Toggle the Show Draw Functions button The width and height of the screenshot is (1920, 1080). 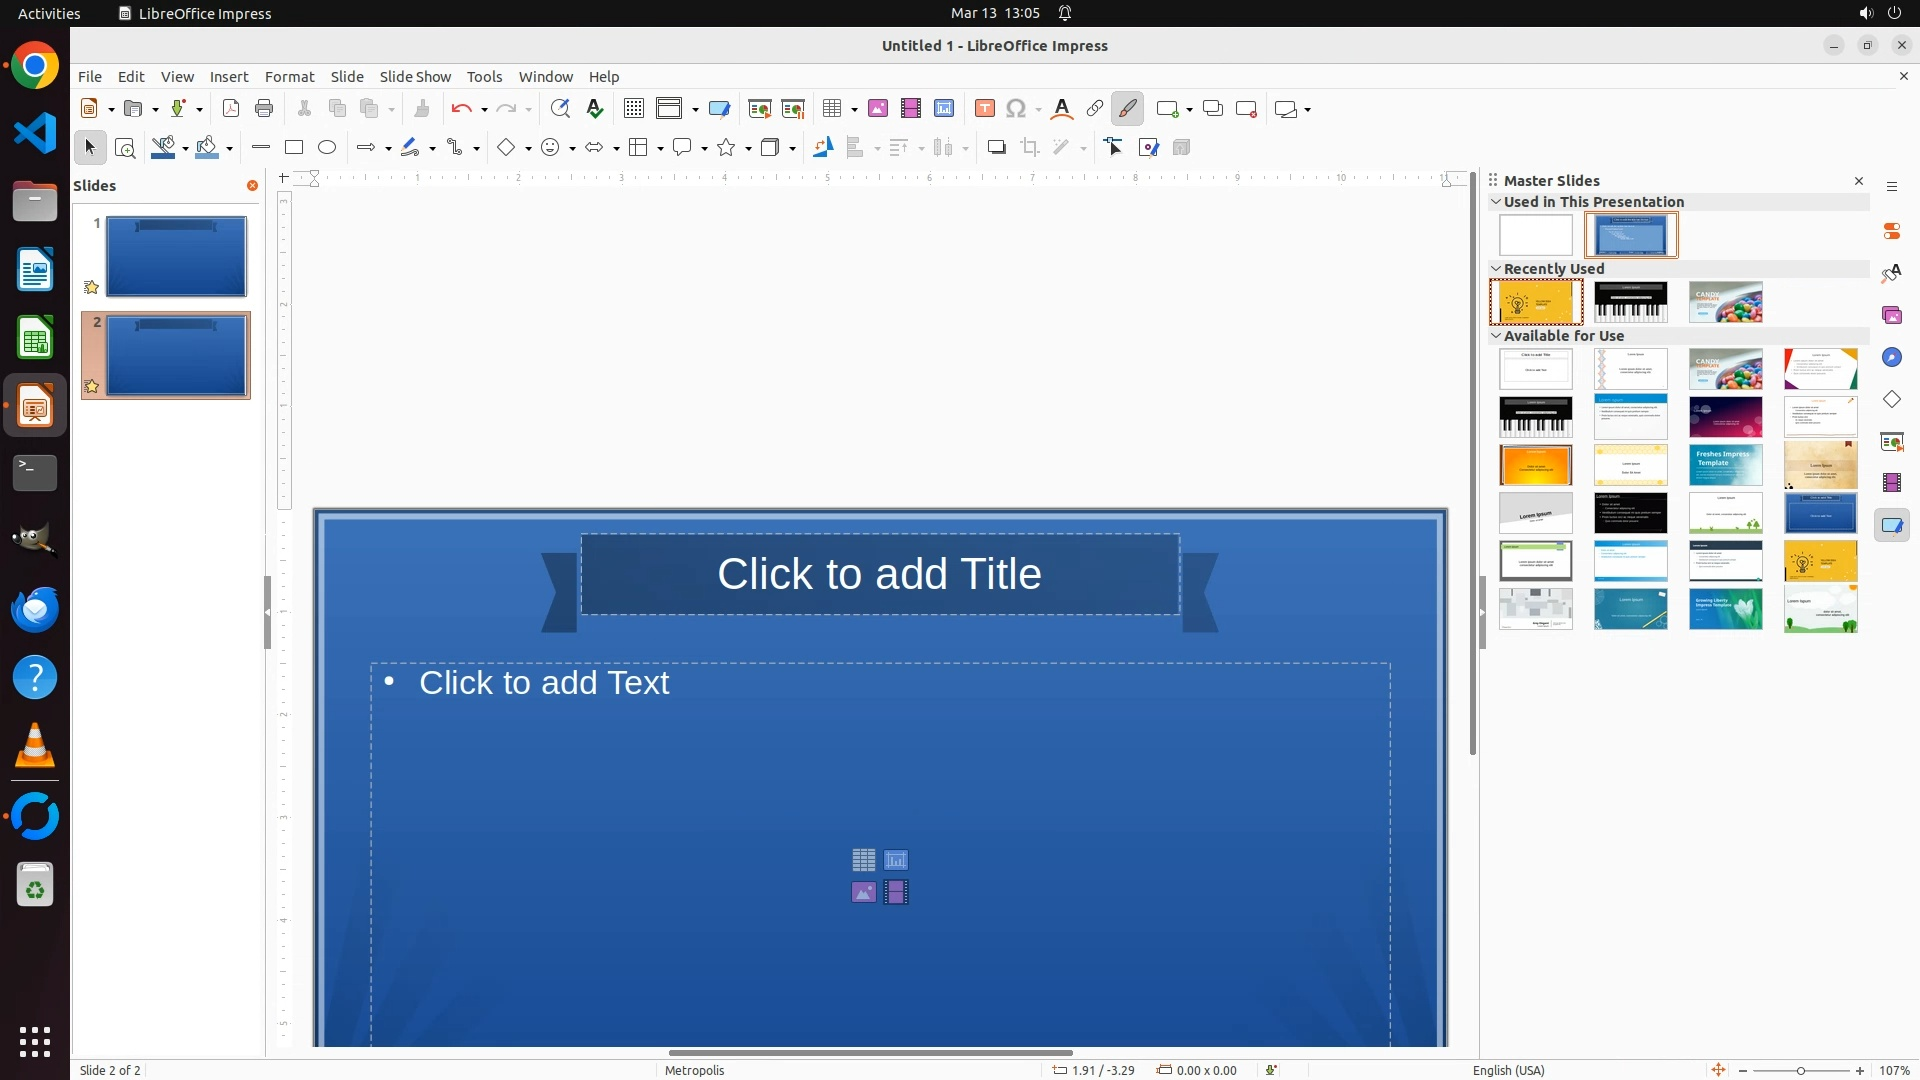click(x=1128, y=109)
